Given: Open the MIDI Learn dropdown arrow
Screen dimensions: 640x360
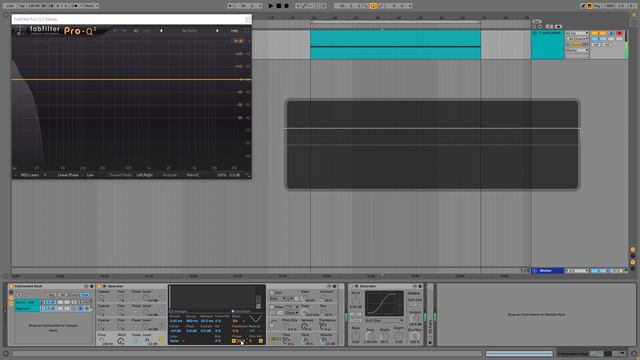Looking at the screenshot, I should pyautogui.click(x=45, y=175).
